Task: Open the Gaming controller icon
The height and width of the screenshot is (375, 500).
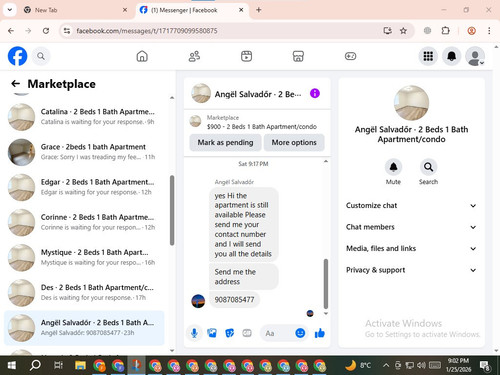Action: 350,56
